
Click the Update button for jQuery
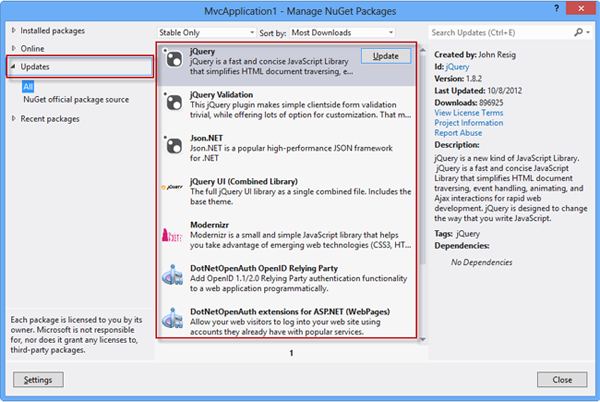386,56
